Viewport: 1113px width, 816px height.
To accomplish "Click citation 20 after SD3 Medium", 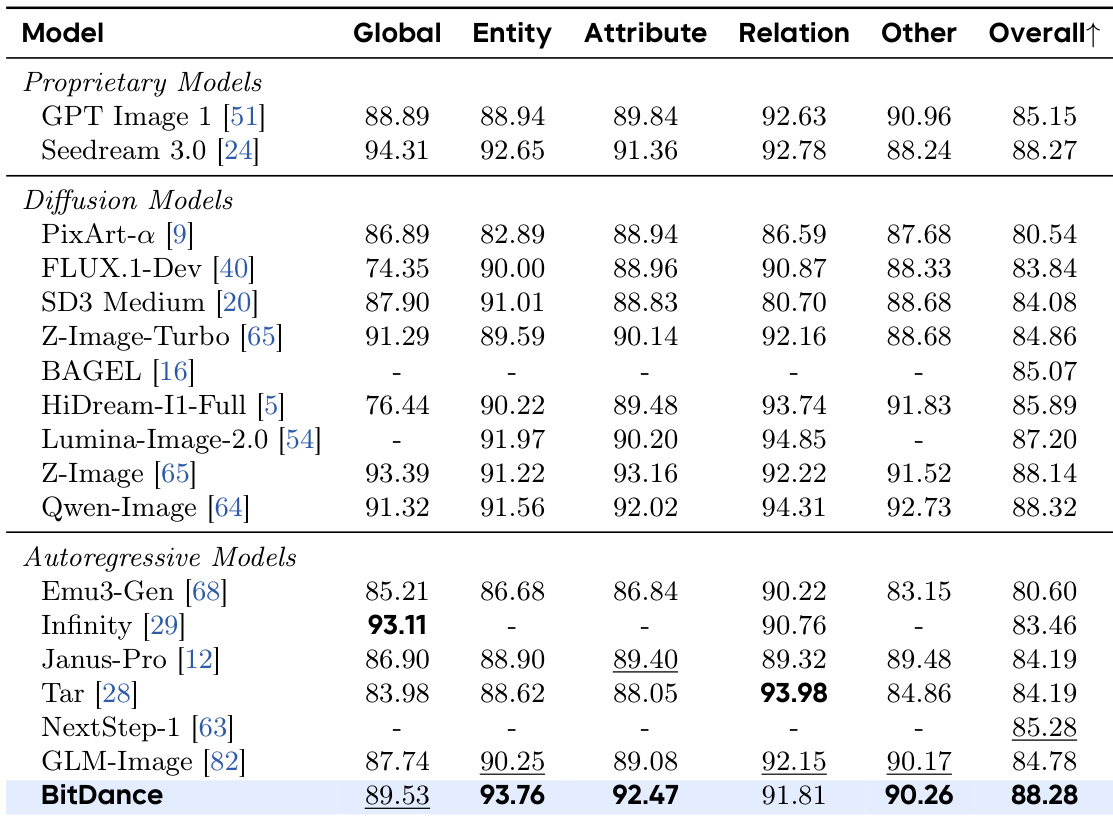I will 236,303.
